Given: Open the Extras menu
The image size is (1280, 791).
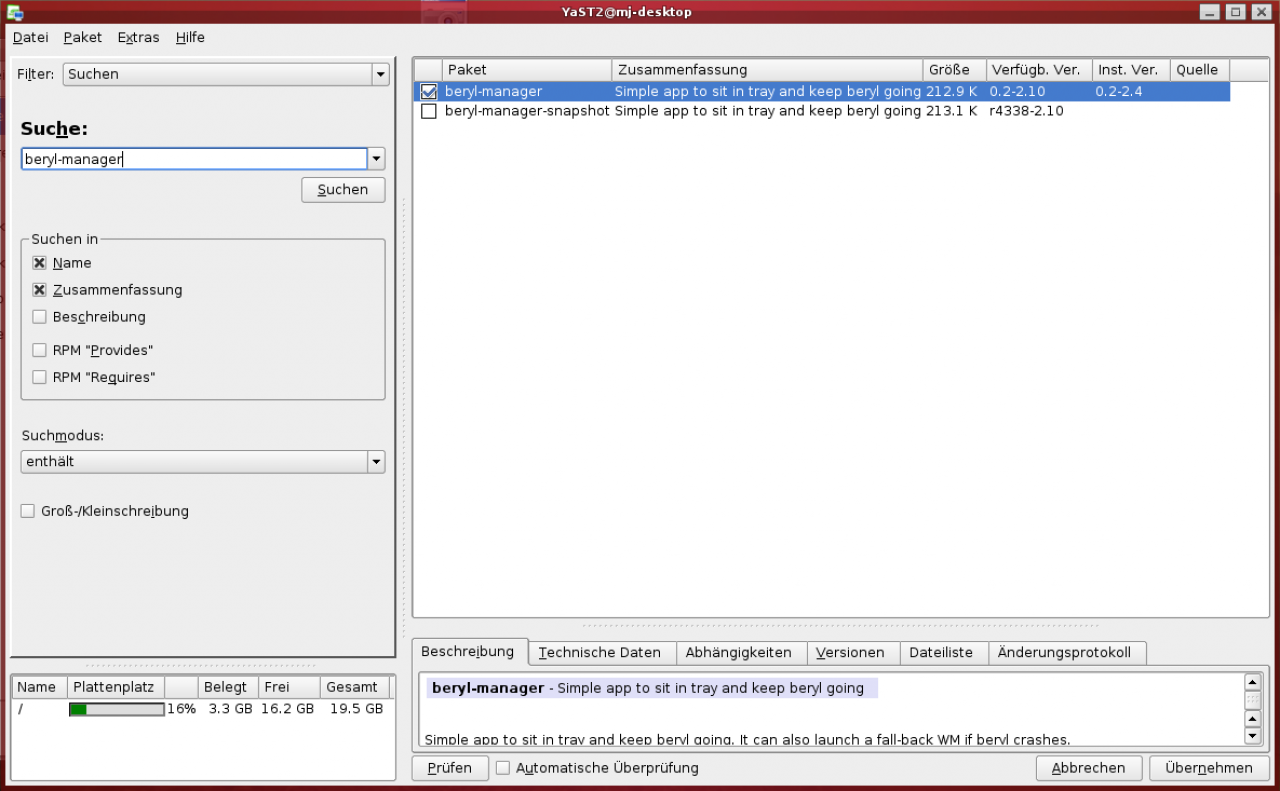Looking at the screenshot, I should click(138, 37).
